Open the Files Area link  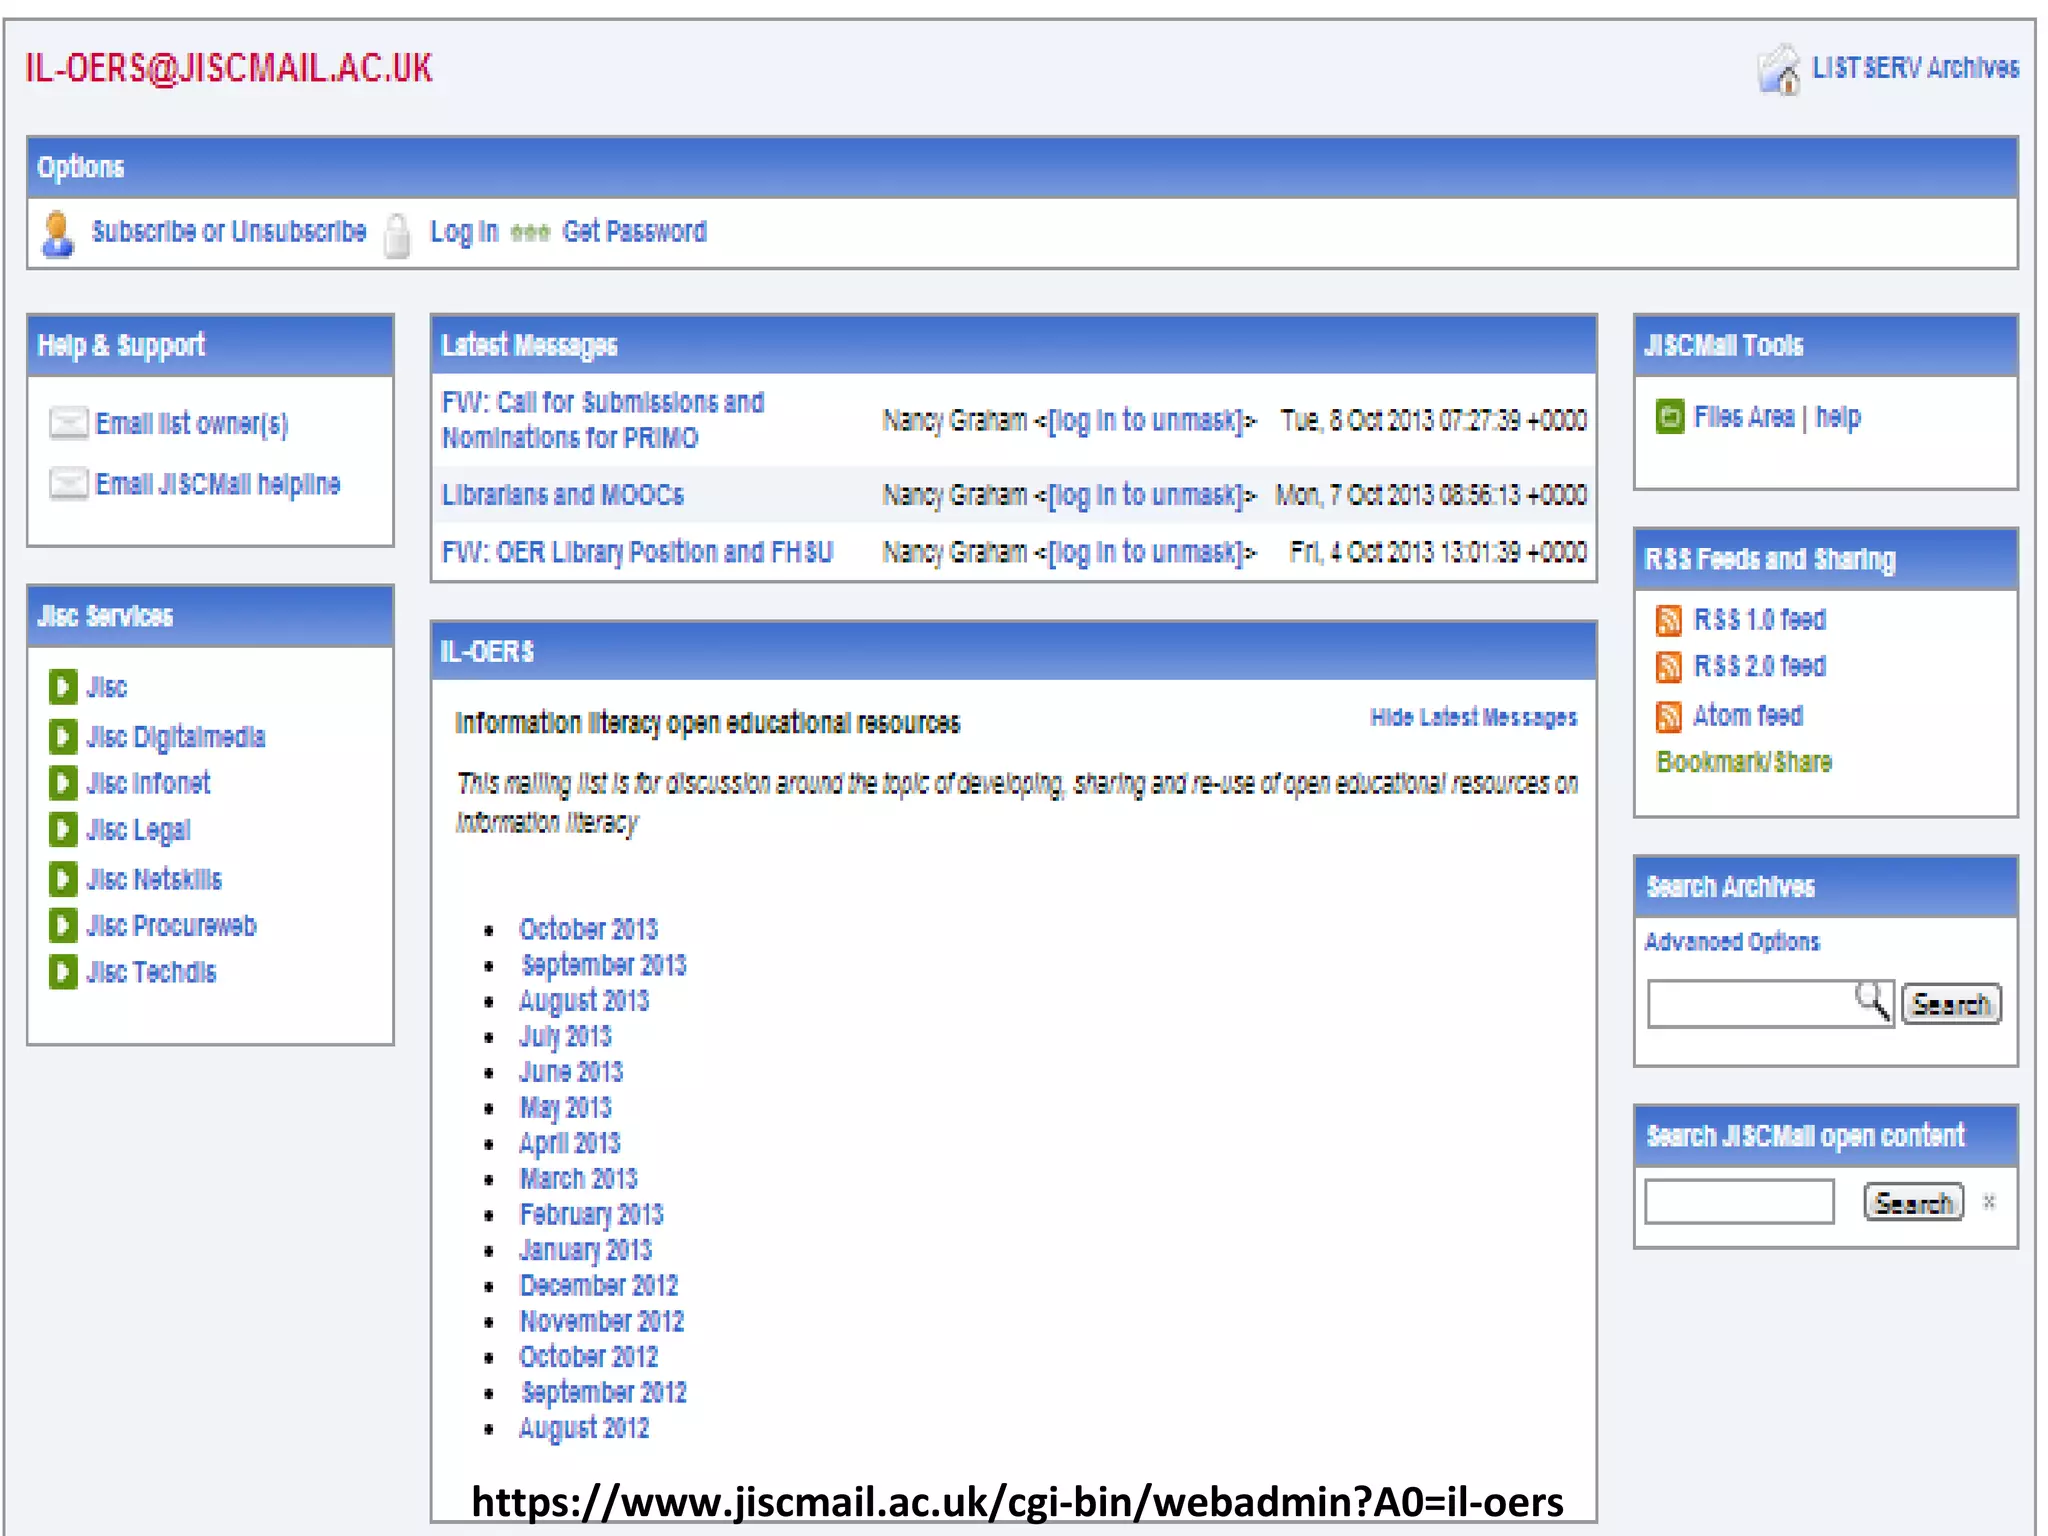[x=1743, y=417]
